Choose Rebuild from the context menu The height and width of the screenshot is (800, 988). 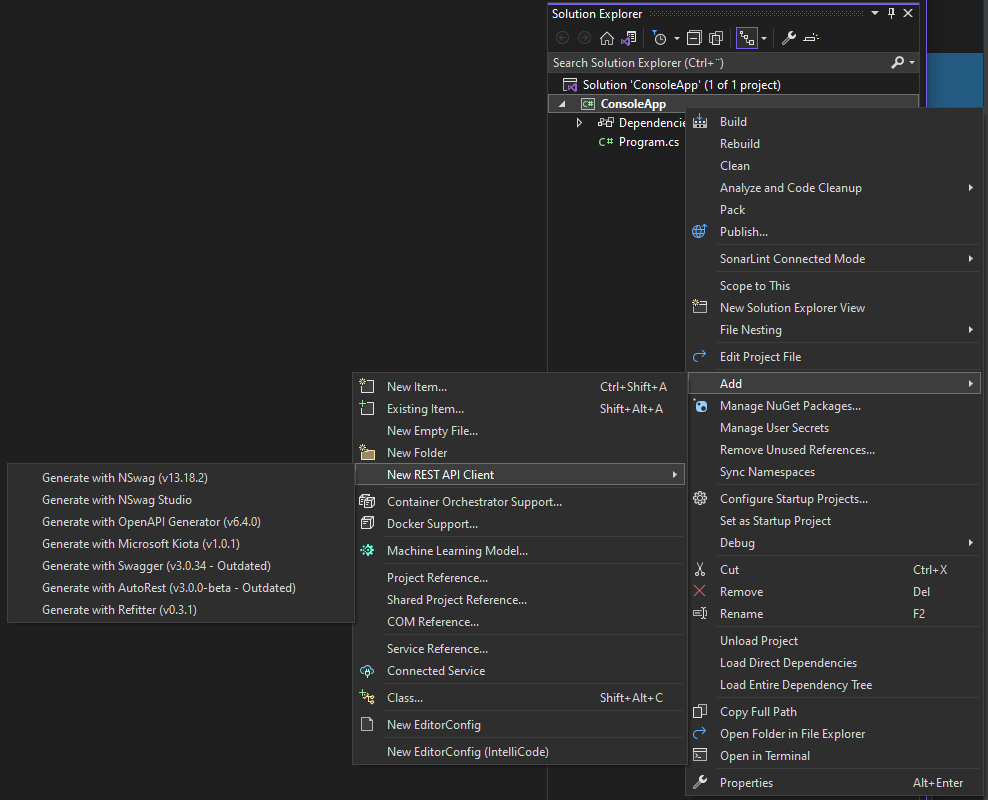[x=834, y=144]
